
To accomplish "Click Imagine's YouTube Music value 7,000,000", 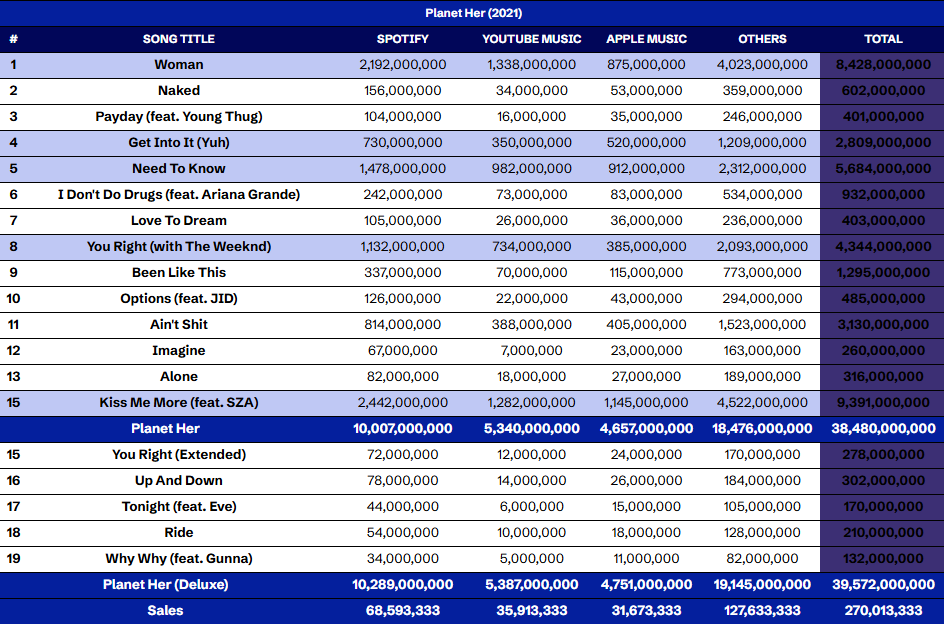I will [532, 351].
